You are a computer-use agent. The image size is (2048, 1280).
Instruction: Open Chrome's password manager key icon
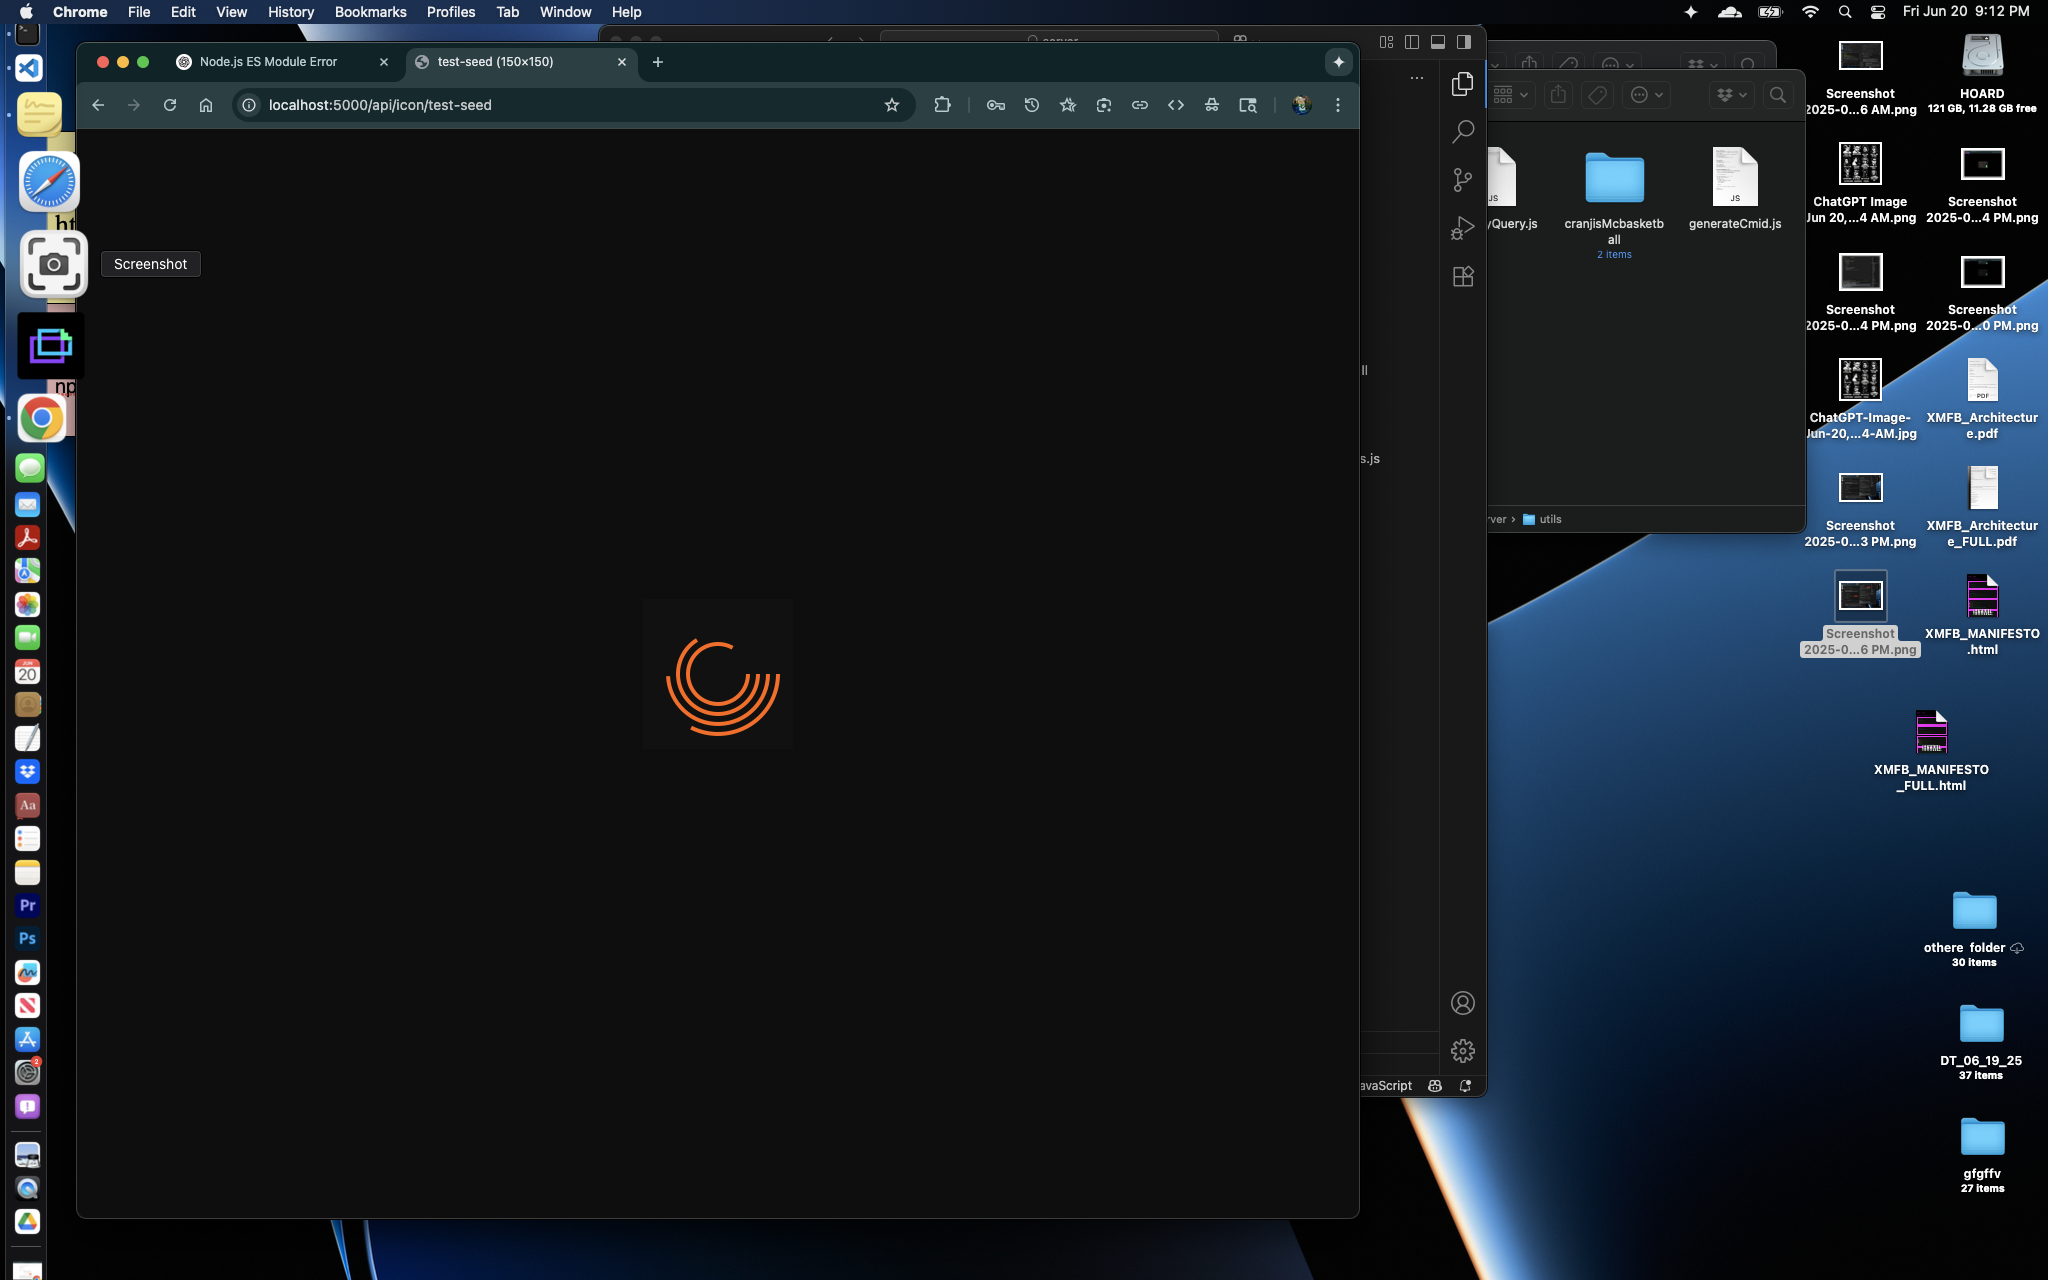(x=995, y=105)
